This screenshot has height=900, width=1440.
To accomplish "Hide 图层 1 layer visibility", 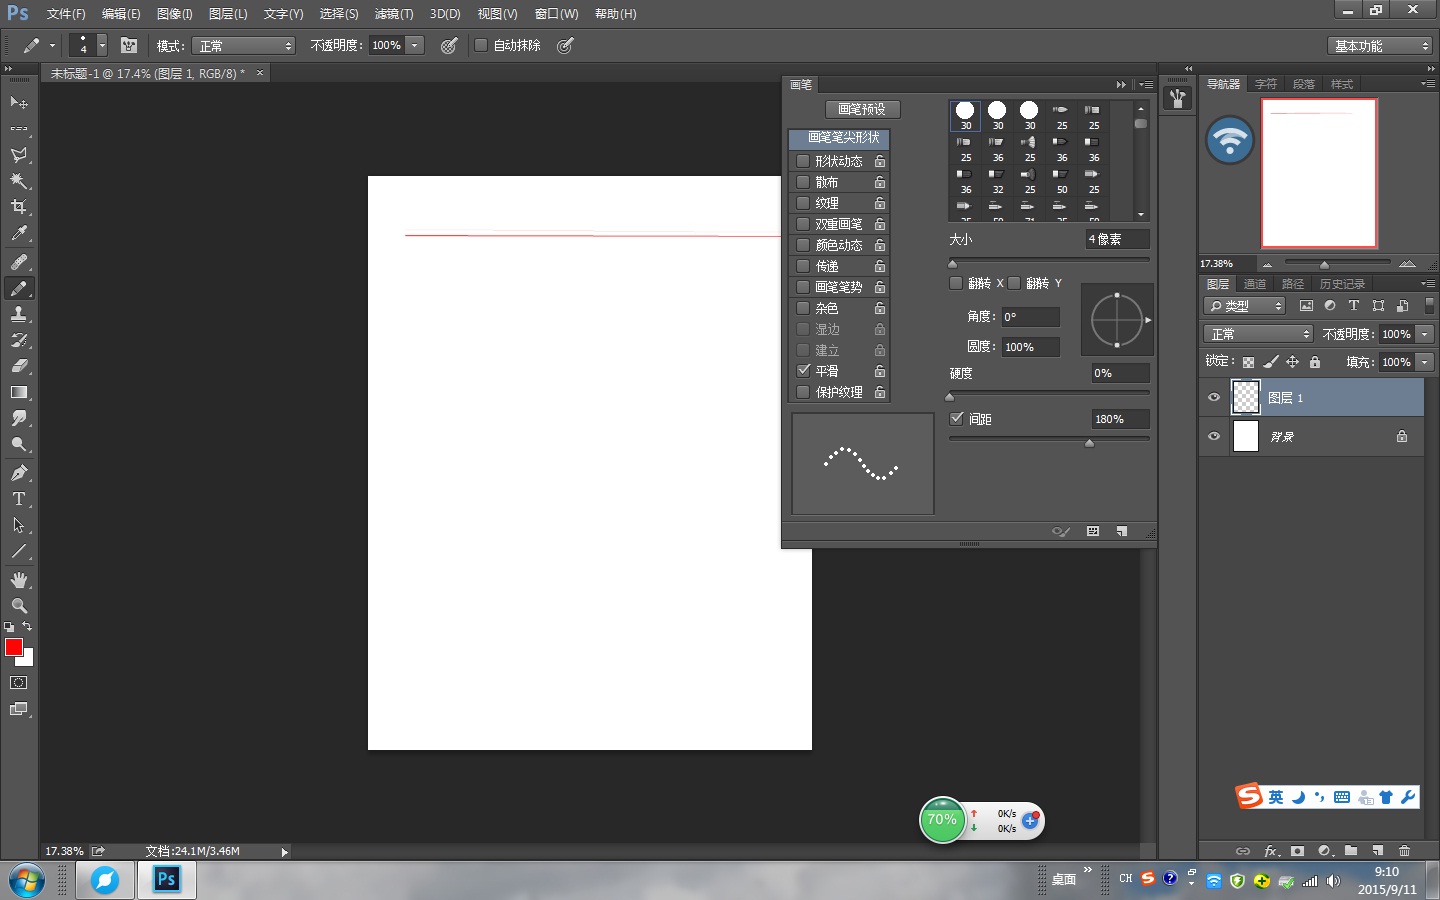I will click(x=1214, y=398).
